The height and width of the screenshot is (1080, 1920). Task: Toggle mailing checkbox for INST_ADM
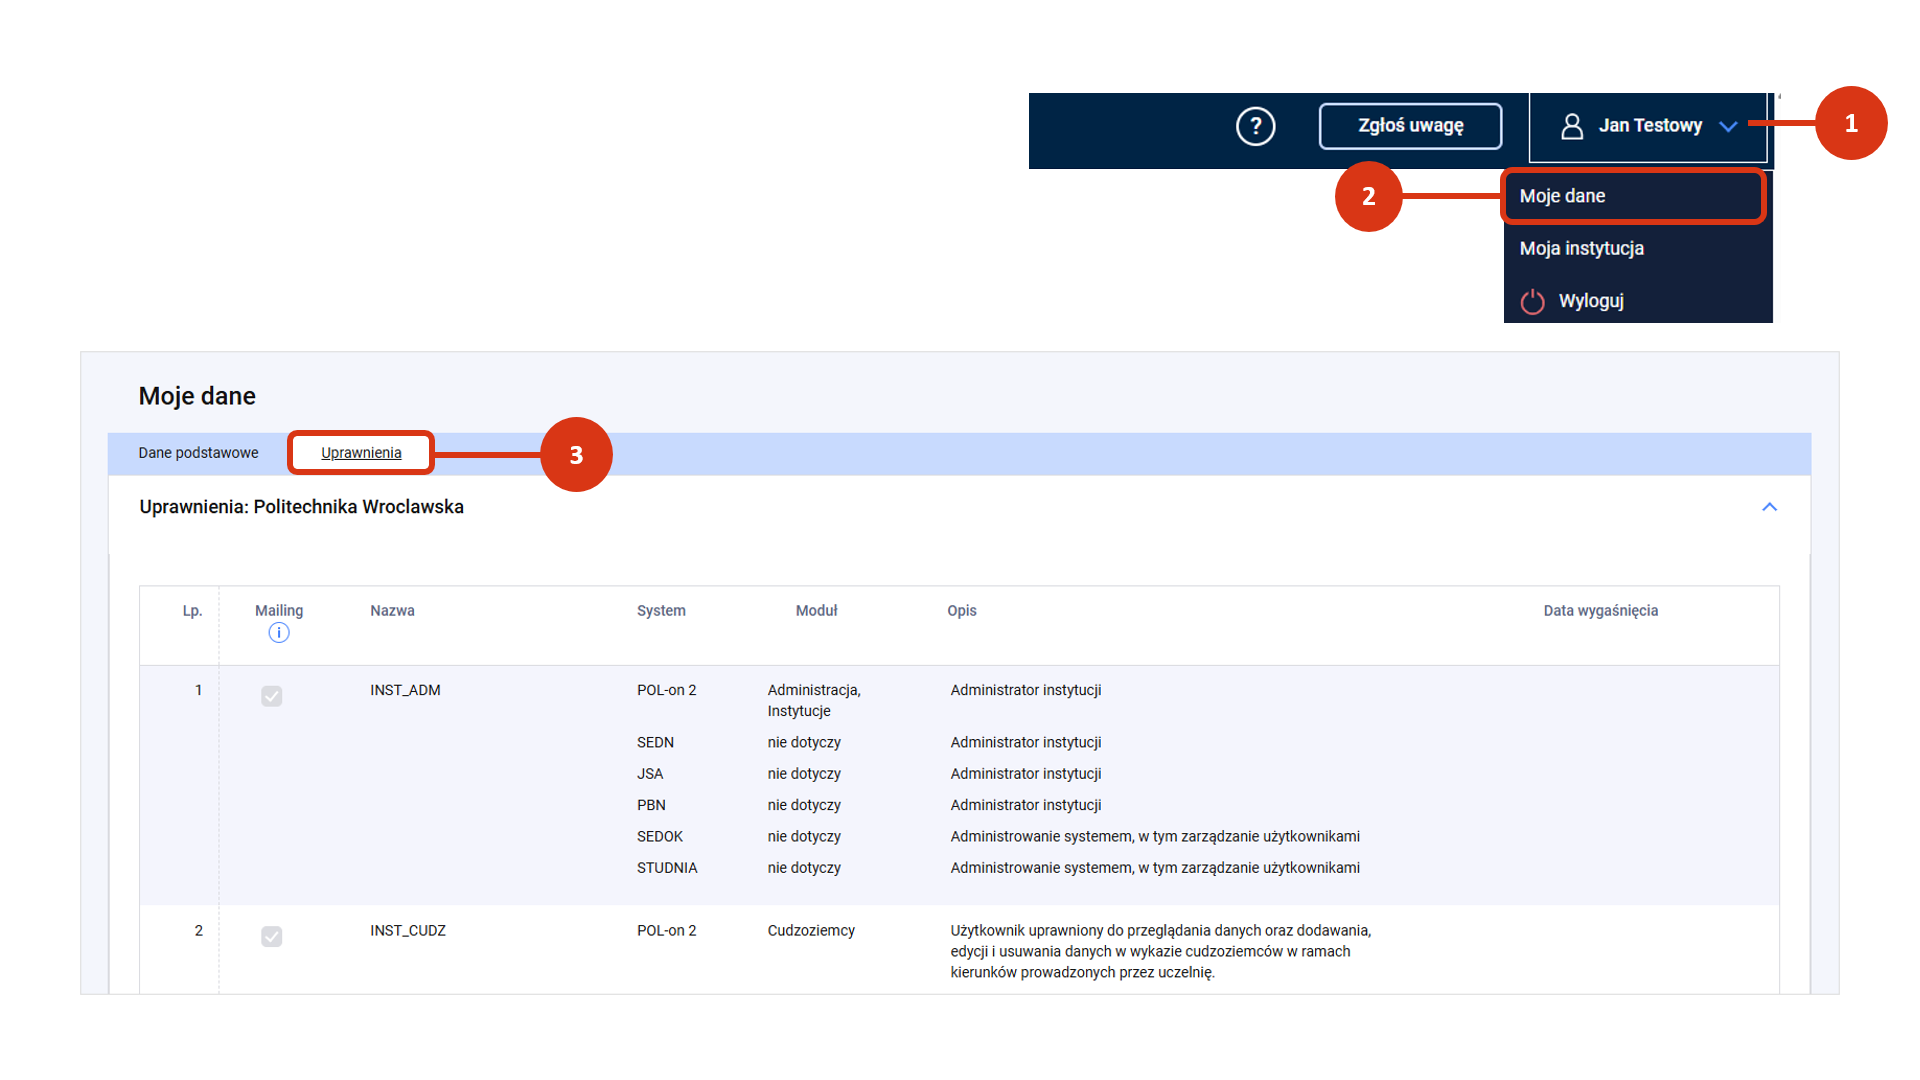272,696
